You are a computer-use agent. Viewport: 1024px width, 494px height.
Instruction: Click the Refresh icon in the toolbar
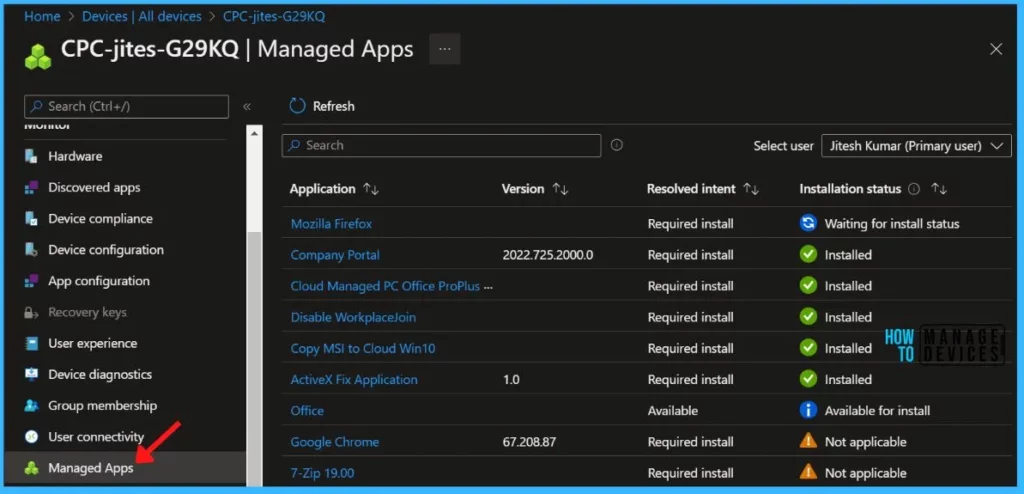(297, 106)
